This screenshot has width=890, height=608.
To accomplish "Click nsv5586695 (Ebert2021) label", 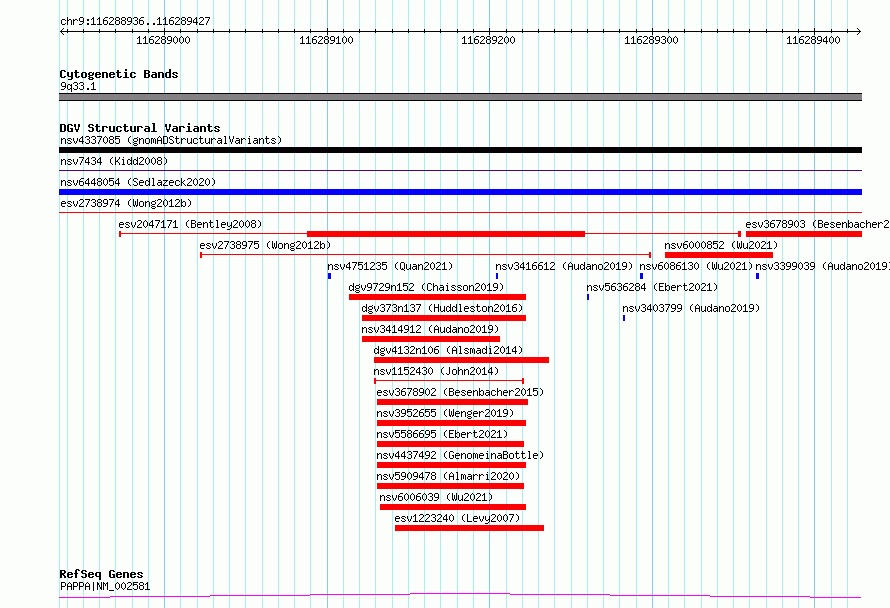I will (x=442, y=434).
